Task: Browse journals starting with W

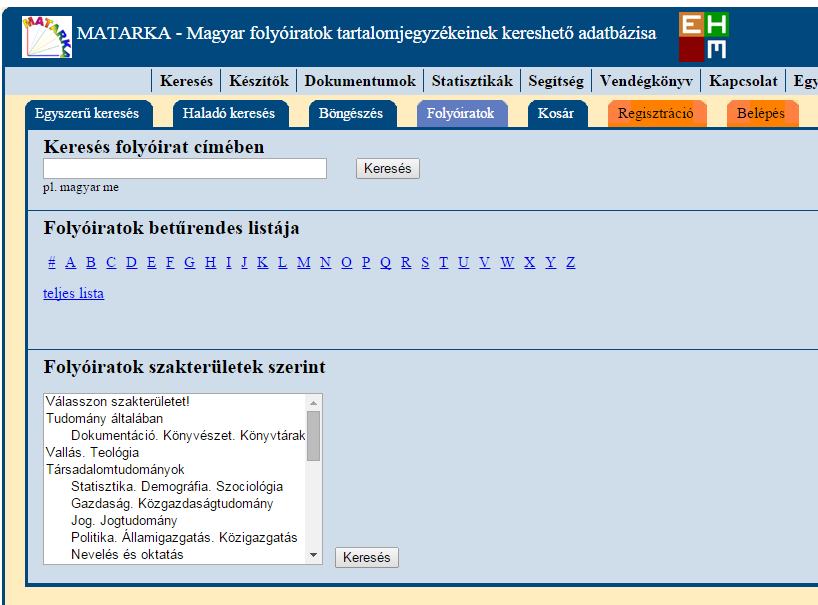Action: [507, 262]
